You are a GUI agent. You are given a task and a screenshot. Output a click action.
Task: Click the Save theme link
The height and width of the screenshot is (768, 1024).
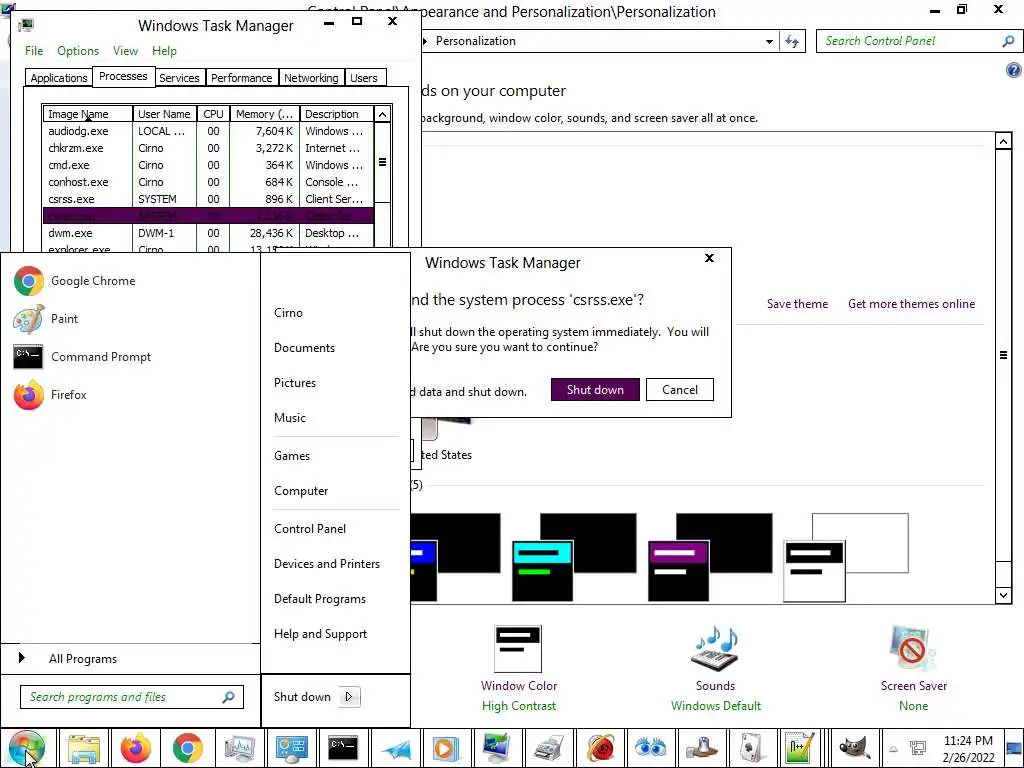[x=797, y=304]
